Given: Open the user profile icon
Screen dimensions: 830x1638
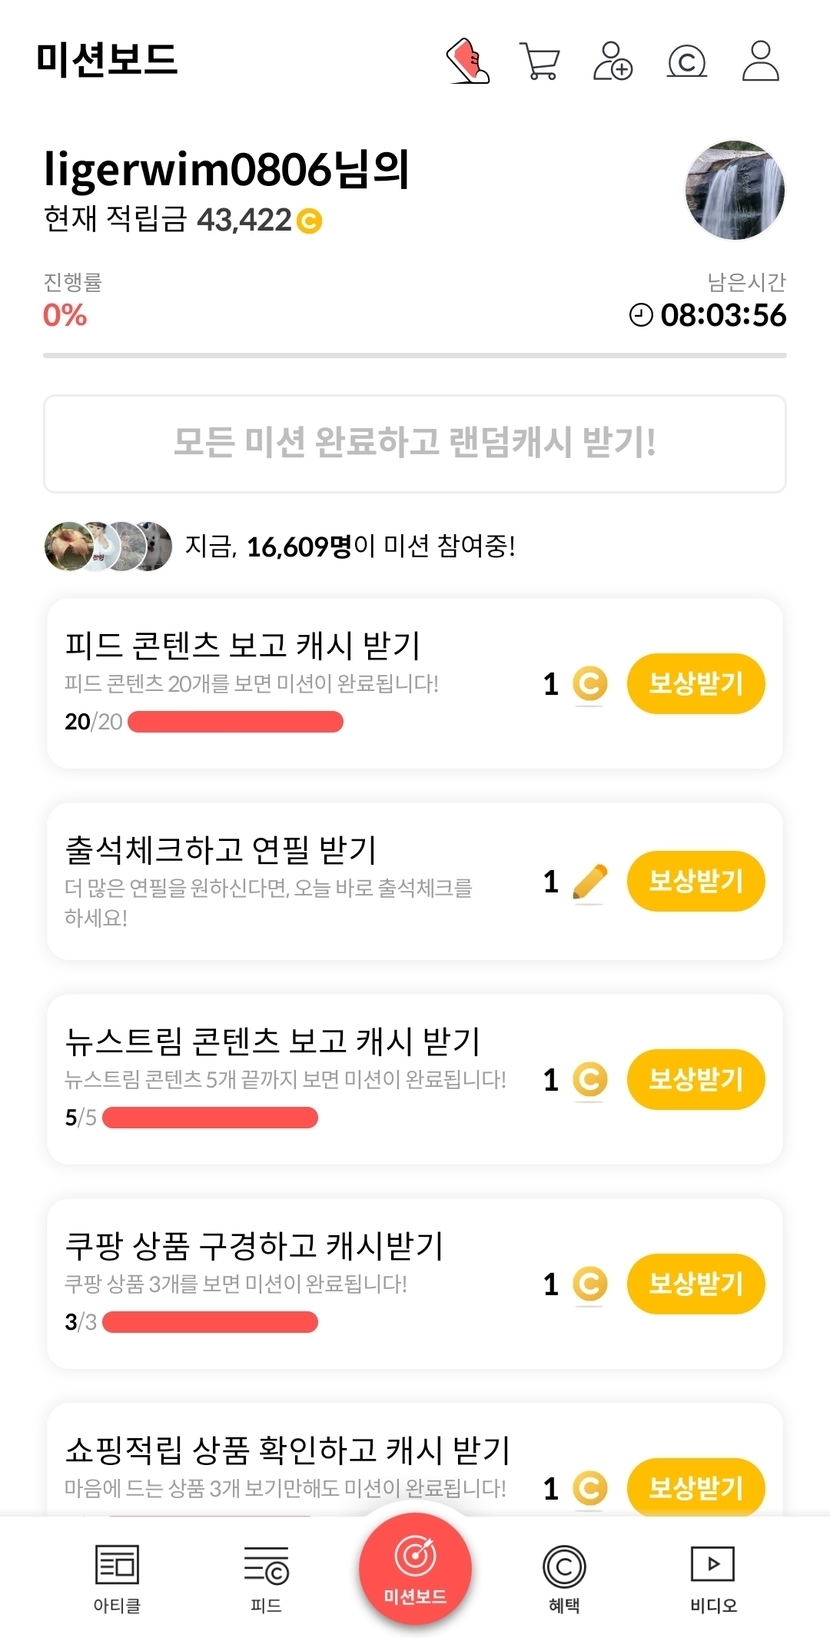Looking at the screenshot, I should 760,61.
